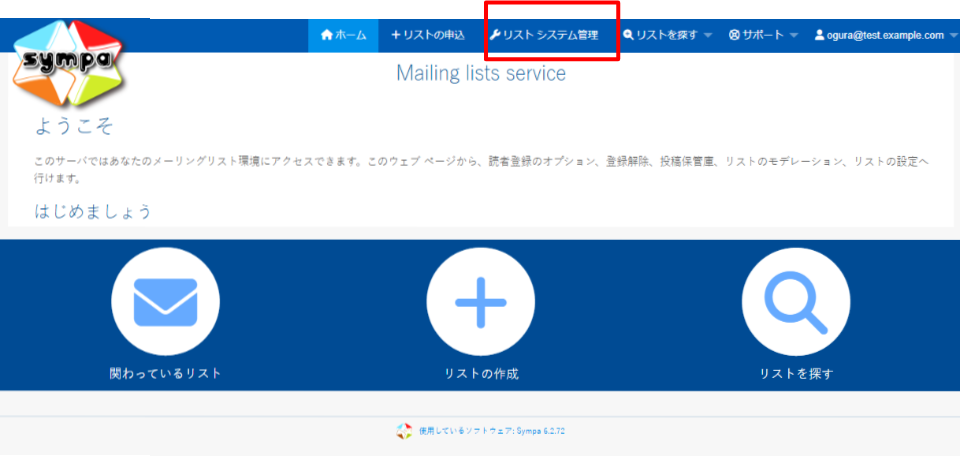
Task: Expand the サポート dropdown menu
Action: coord(763,36)
